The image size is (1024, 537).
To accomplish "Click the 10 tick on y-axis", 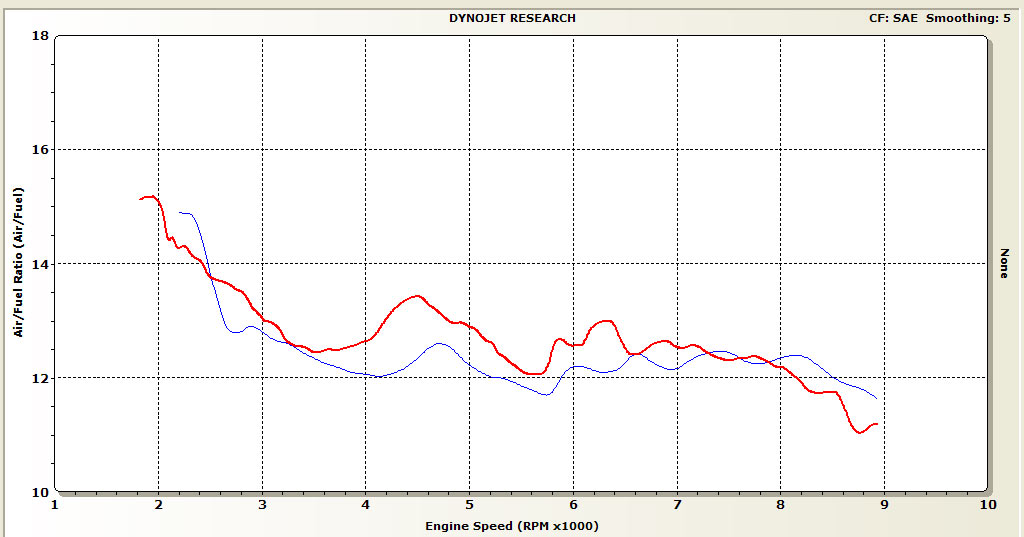I will point(41,492).
